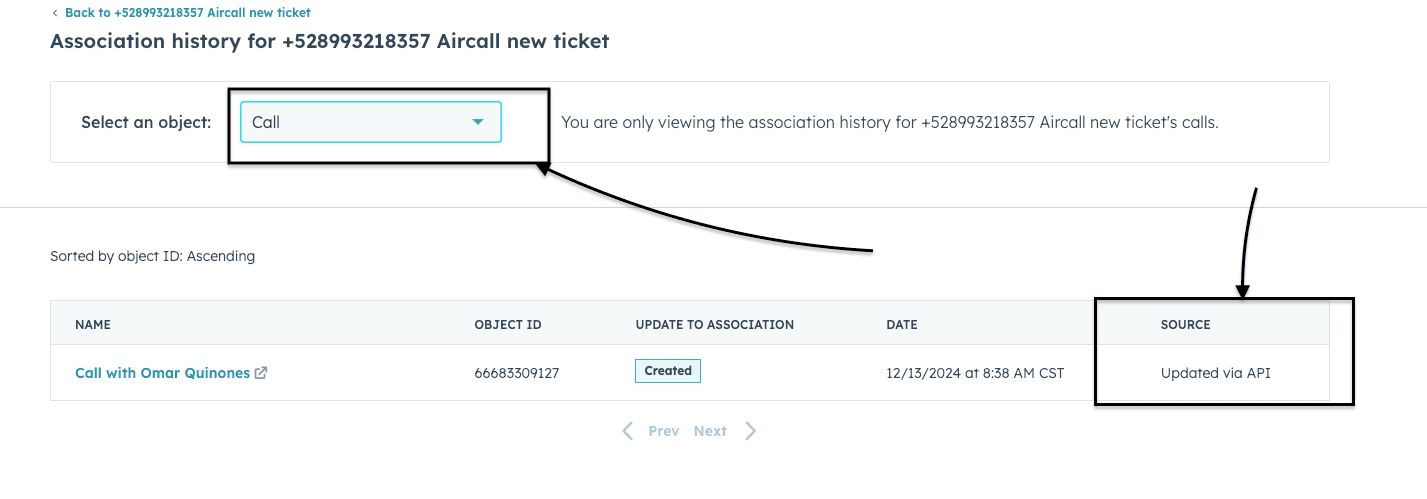Click the Prev pagination button
Screen dimensions: 1427x499
click(x=663, y=431)
